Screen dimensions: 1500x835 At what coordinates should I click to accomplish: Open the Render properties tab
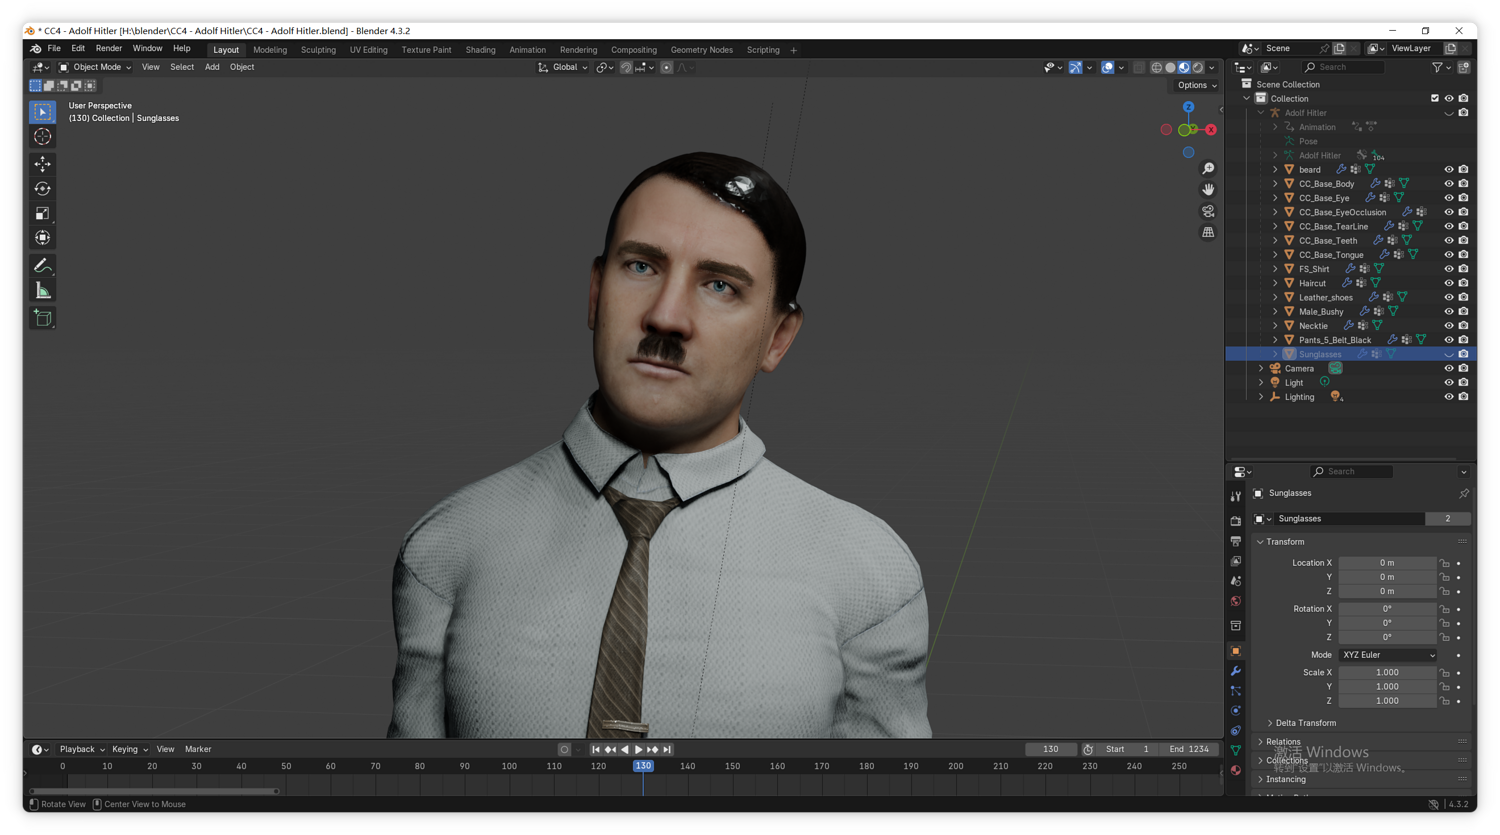point(1236,521)
